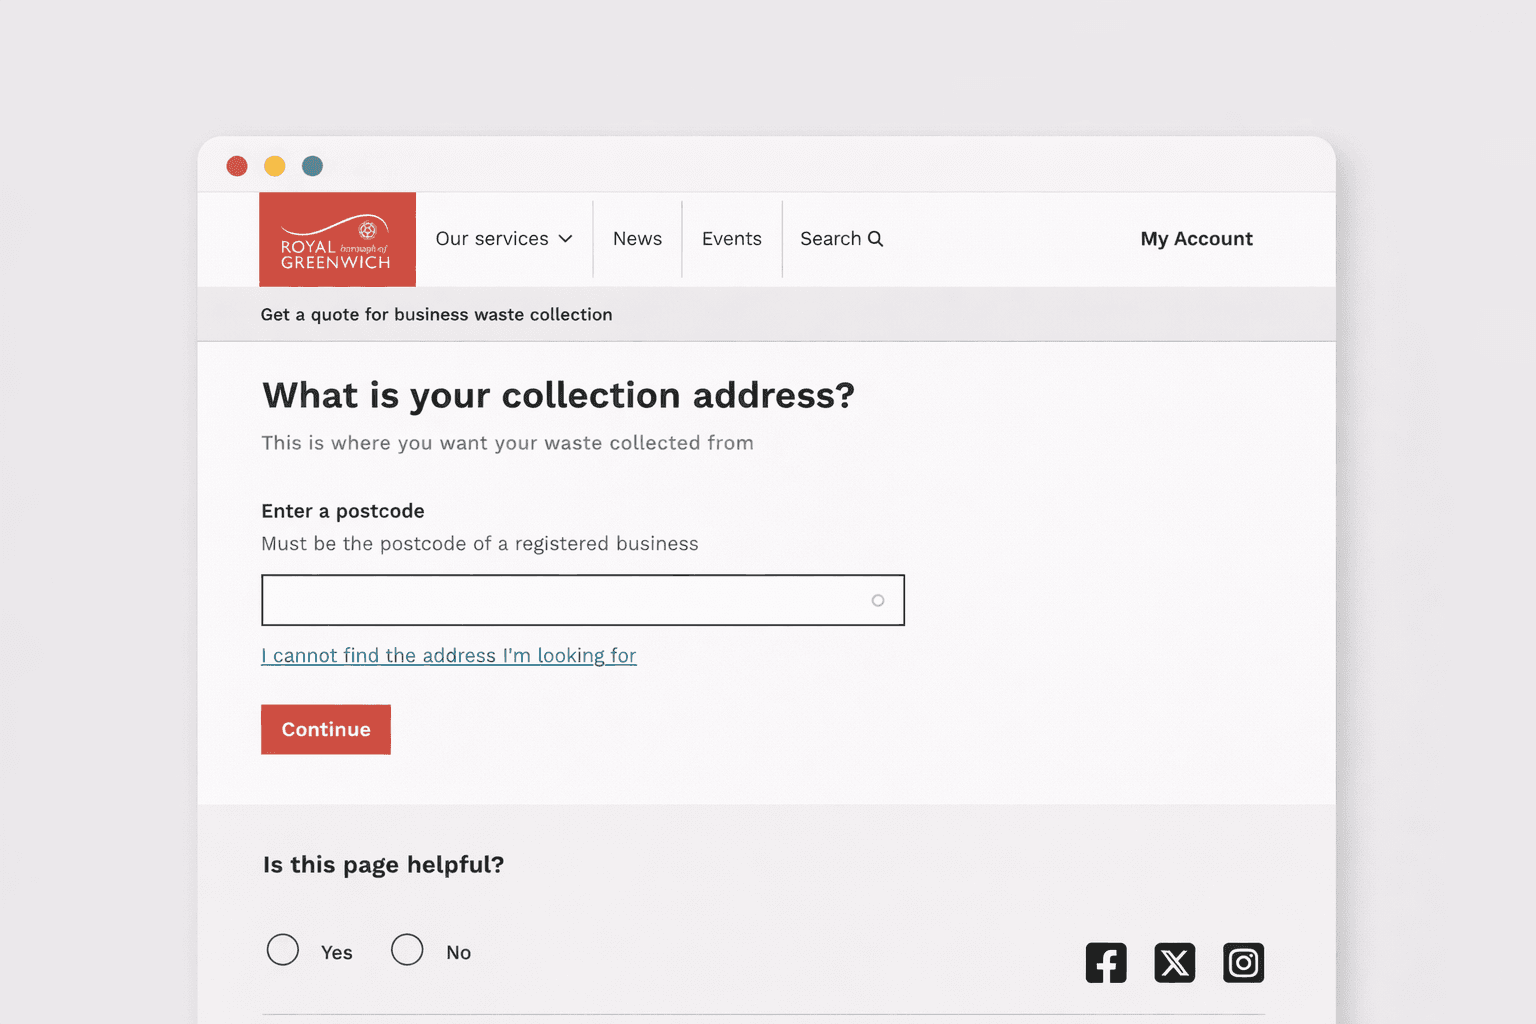
Task: Click the Royal Greenwich logo
Action: click(337, 240)
